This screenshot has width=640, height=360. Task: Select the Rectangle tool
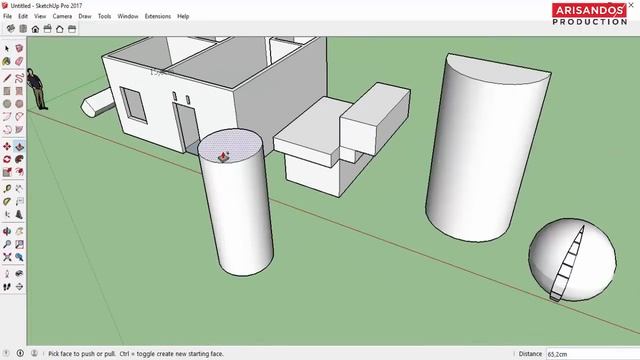[x=7, y=91]
